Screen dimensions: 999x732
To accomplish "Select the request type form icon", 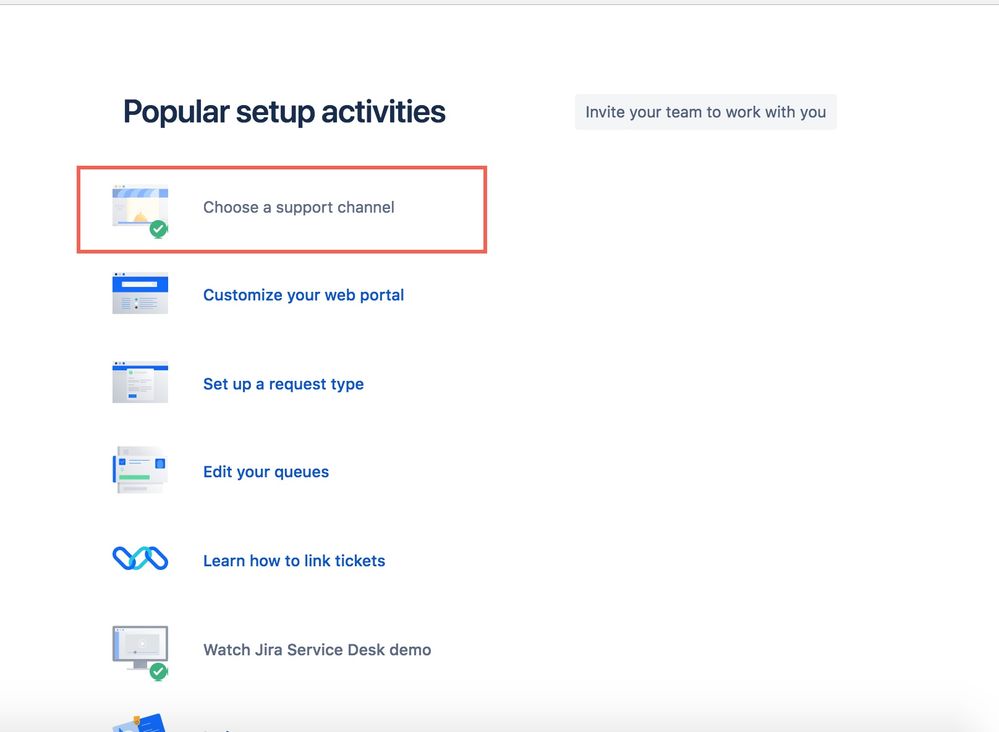I will tap(140, 382).
